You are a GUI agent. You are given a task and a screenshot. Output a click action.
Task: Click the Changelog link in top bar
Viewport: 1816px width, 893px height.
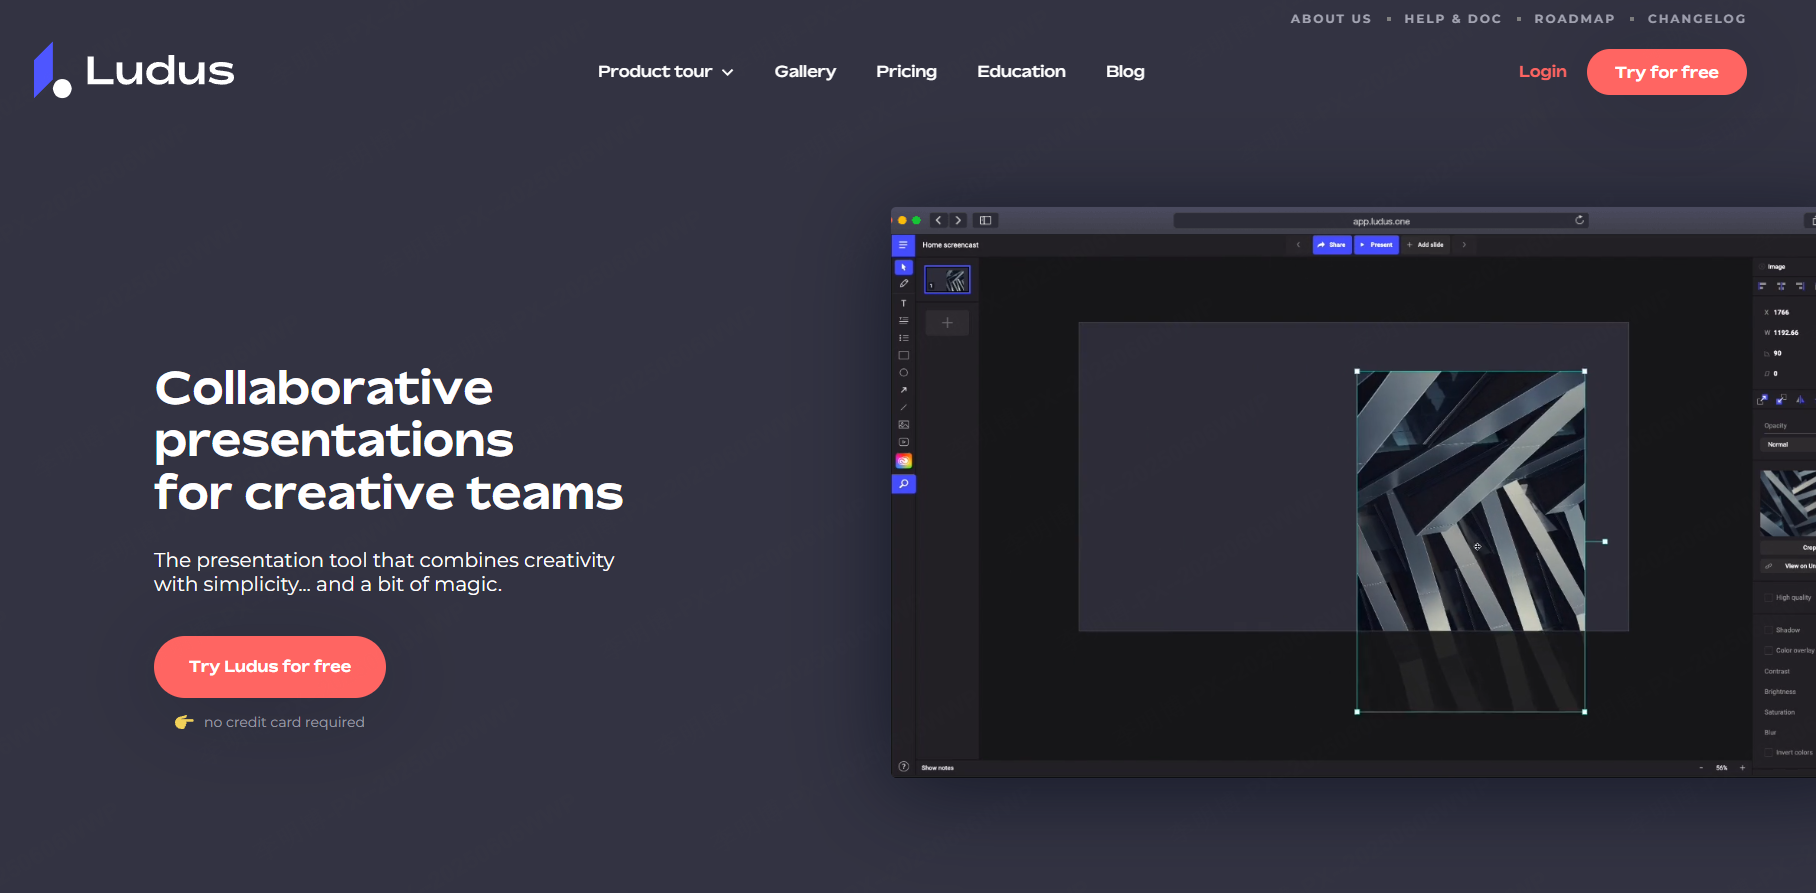click(x=1696, y=19)
